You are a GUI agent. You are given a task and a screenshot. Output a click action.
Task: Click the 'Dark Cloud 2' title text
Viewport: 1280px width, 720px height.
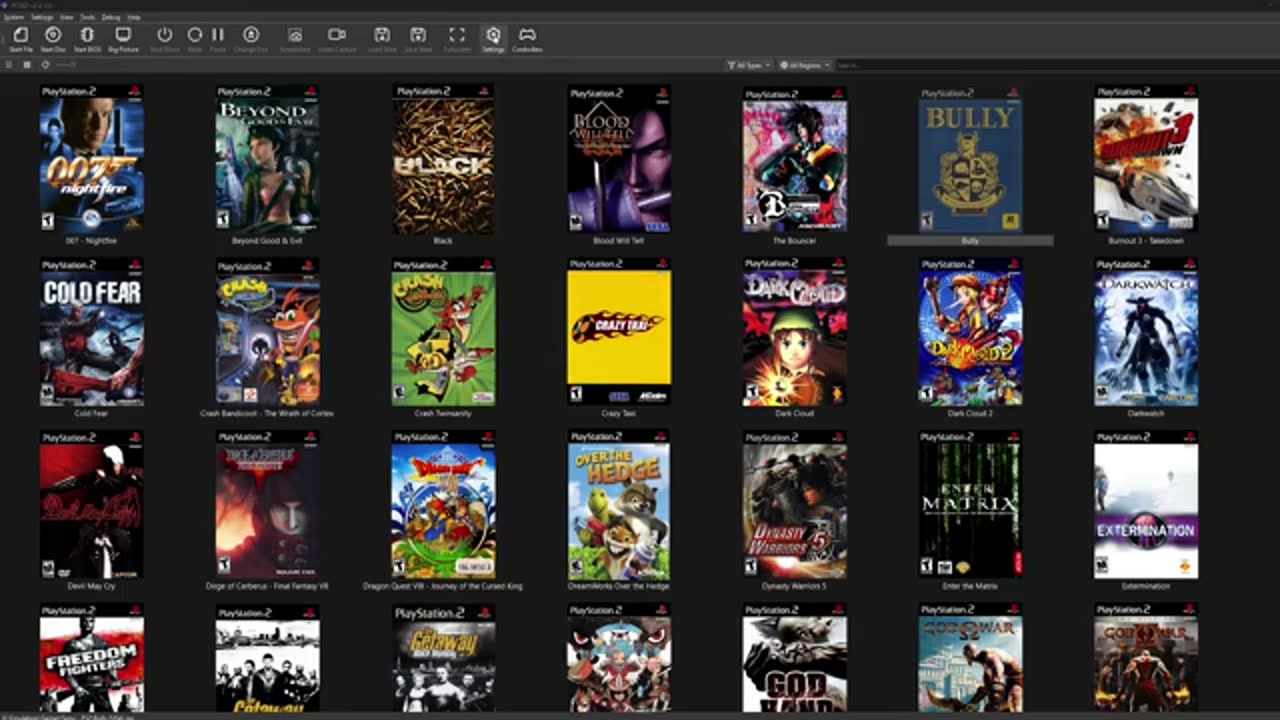970,413
